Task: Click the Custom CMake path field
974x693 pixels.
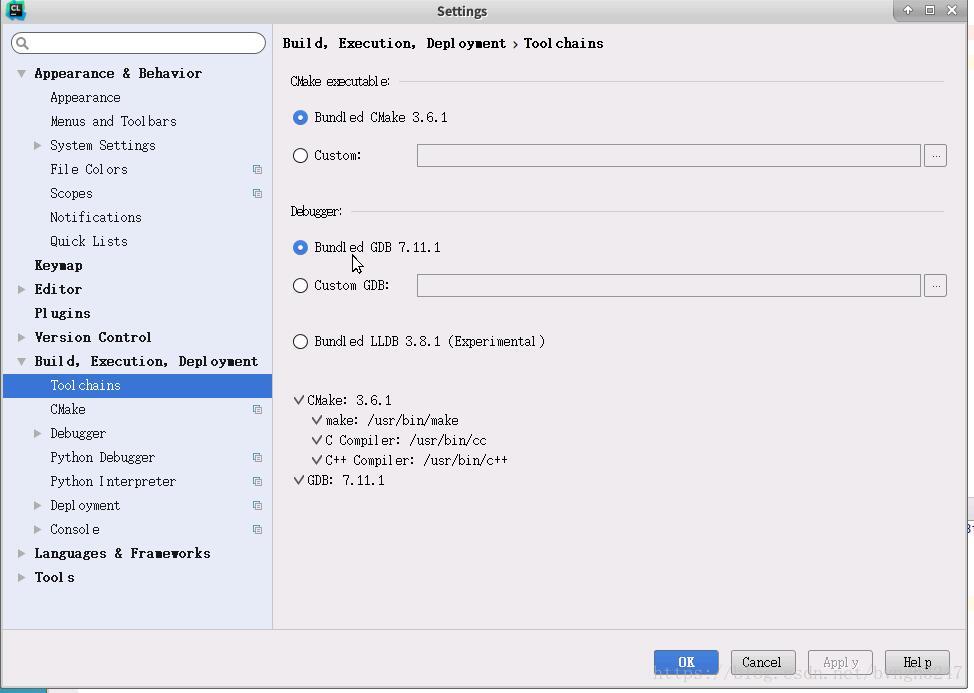Action: coord(668,155)
